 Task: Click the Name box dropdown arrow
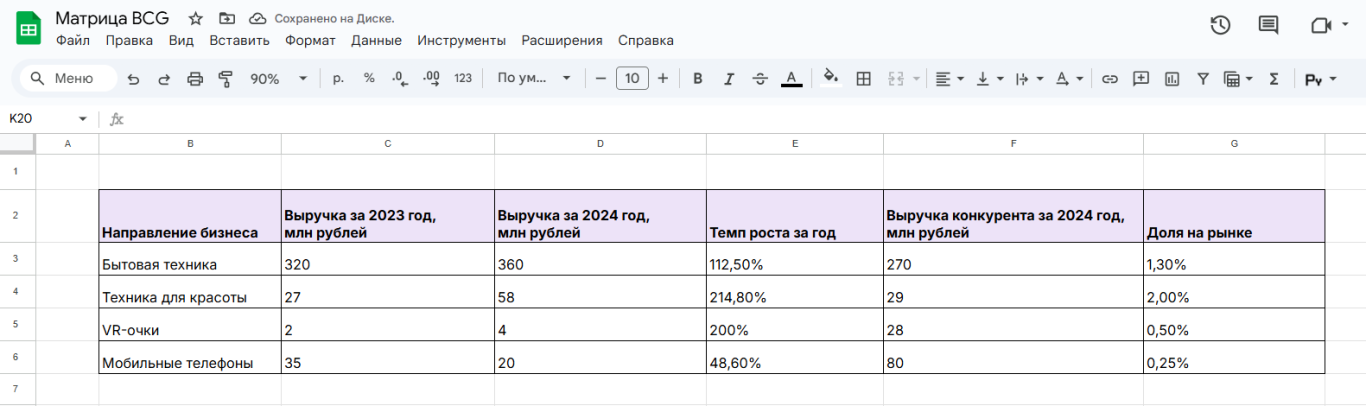pyautogui.click(x=83, y=119)
